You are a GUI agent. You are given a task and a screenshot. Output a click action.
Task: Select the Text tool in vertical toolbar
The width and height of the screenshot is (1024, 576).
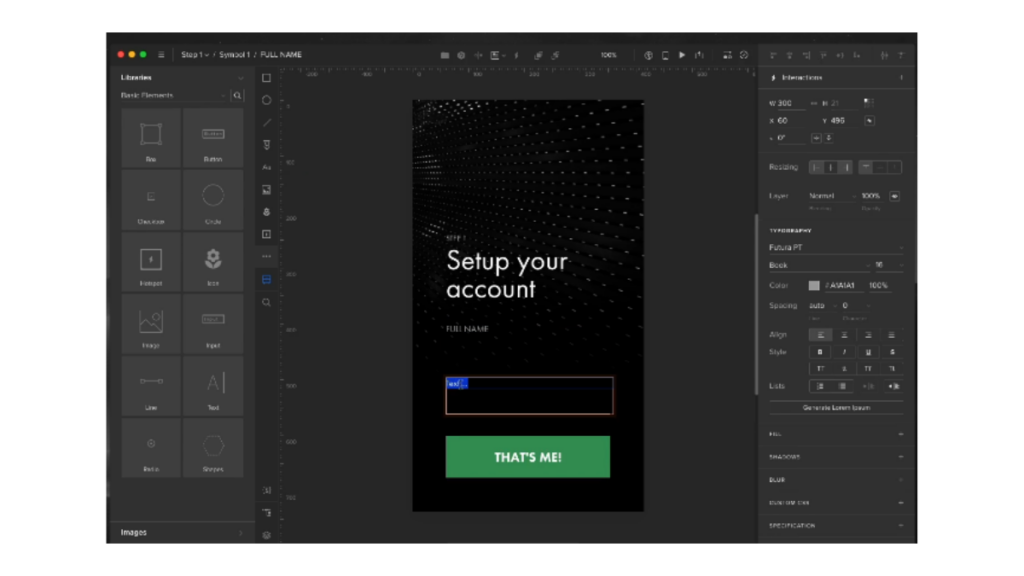[266, 167]
